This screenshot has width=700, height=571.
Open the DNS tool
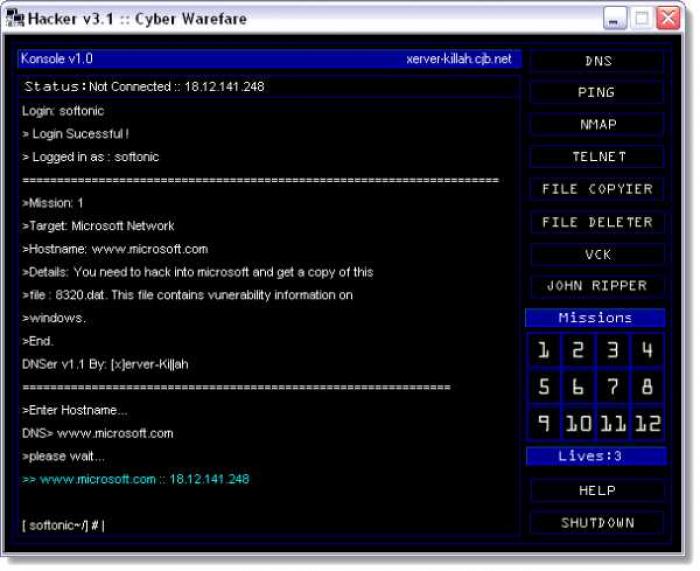click(597, 61)
